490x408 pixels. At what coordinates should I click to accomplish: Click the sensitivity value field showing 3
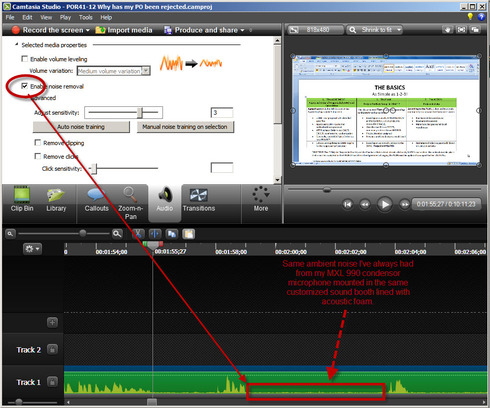(x=222, y=113)
